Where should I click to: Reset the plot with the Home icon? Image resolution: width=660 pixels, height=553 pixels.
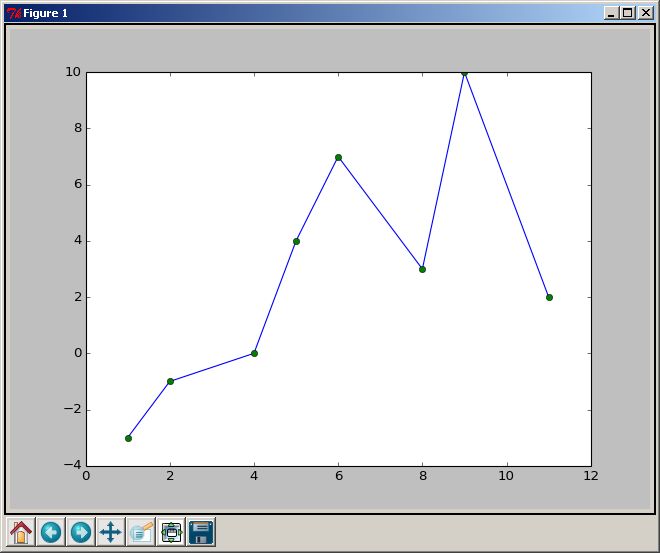coord(21,532)
